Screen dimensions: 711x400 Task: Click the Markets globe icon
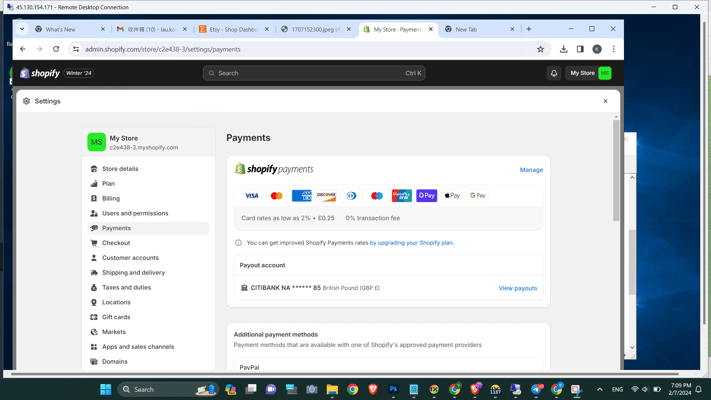(94, 332)
